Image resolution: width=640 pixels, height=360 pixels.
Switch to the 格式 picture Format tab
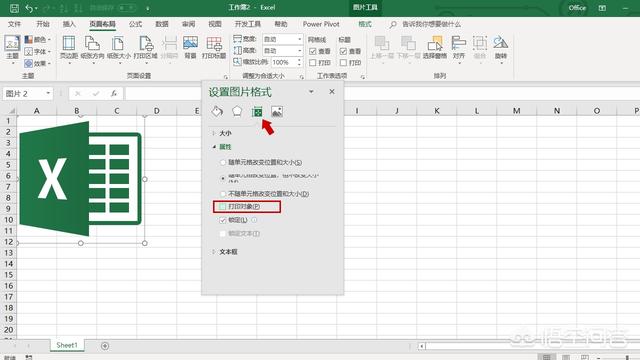pos(365,24)
